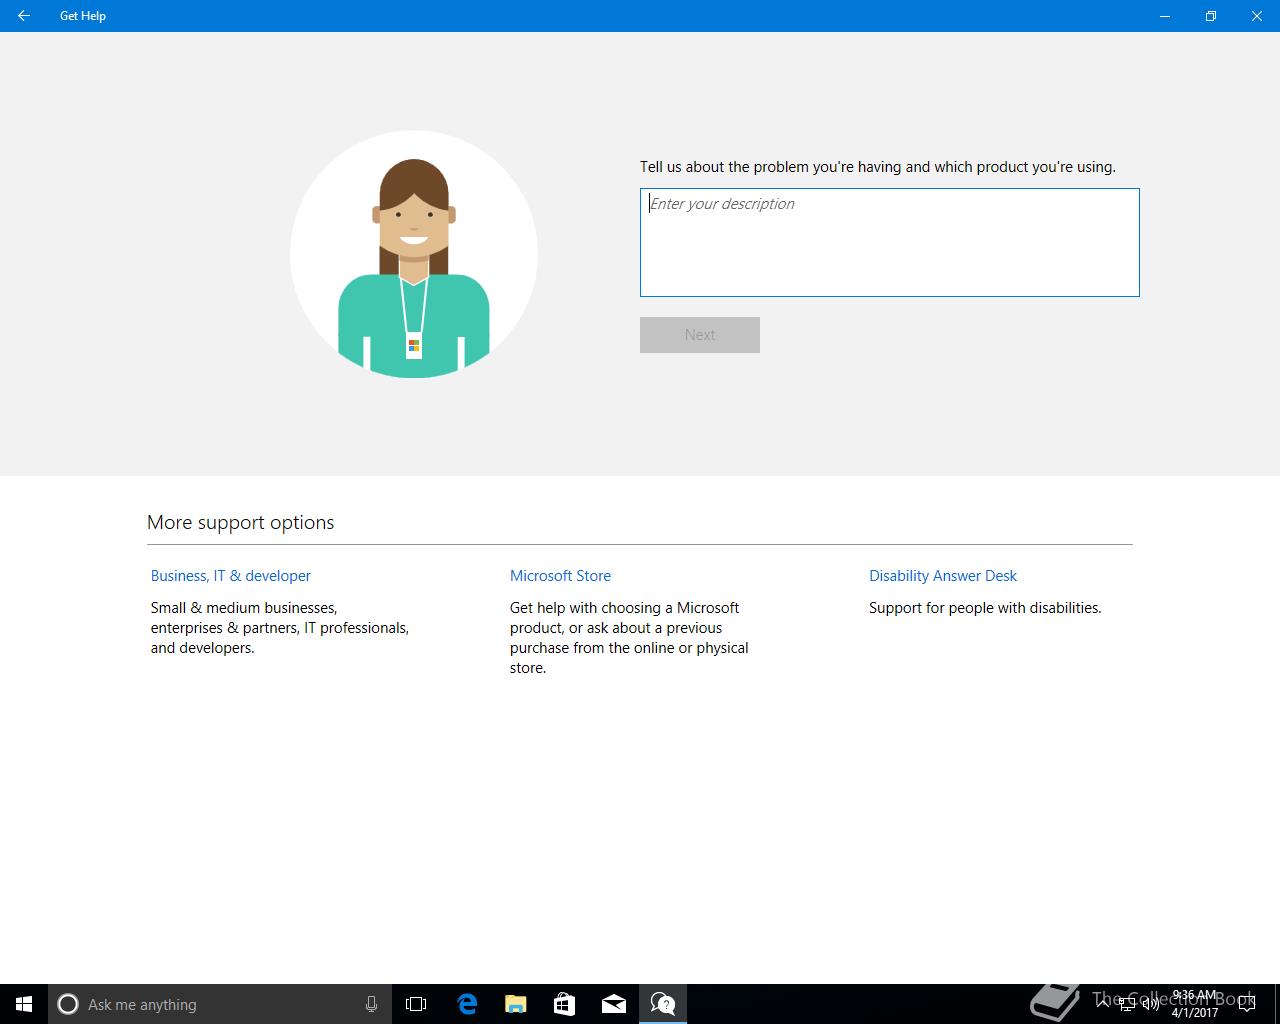The image size is (1280, 1024).
Task: Click the Cortana microphone icon
Action: (371, 1004)
